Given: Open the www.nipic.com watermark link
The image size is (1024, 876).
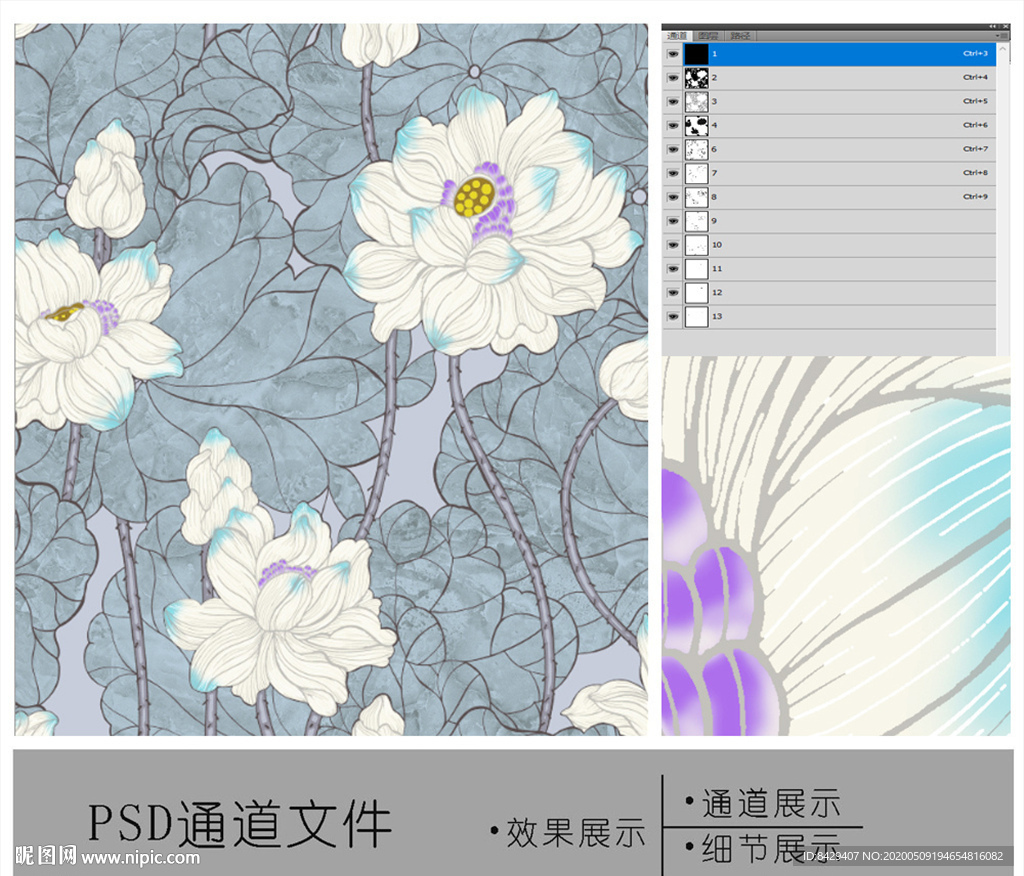Looking at the screenshot, I should tap(140, 857).
